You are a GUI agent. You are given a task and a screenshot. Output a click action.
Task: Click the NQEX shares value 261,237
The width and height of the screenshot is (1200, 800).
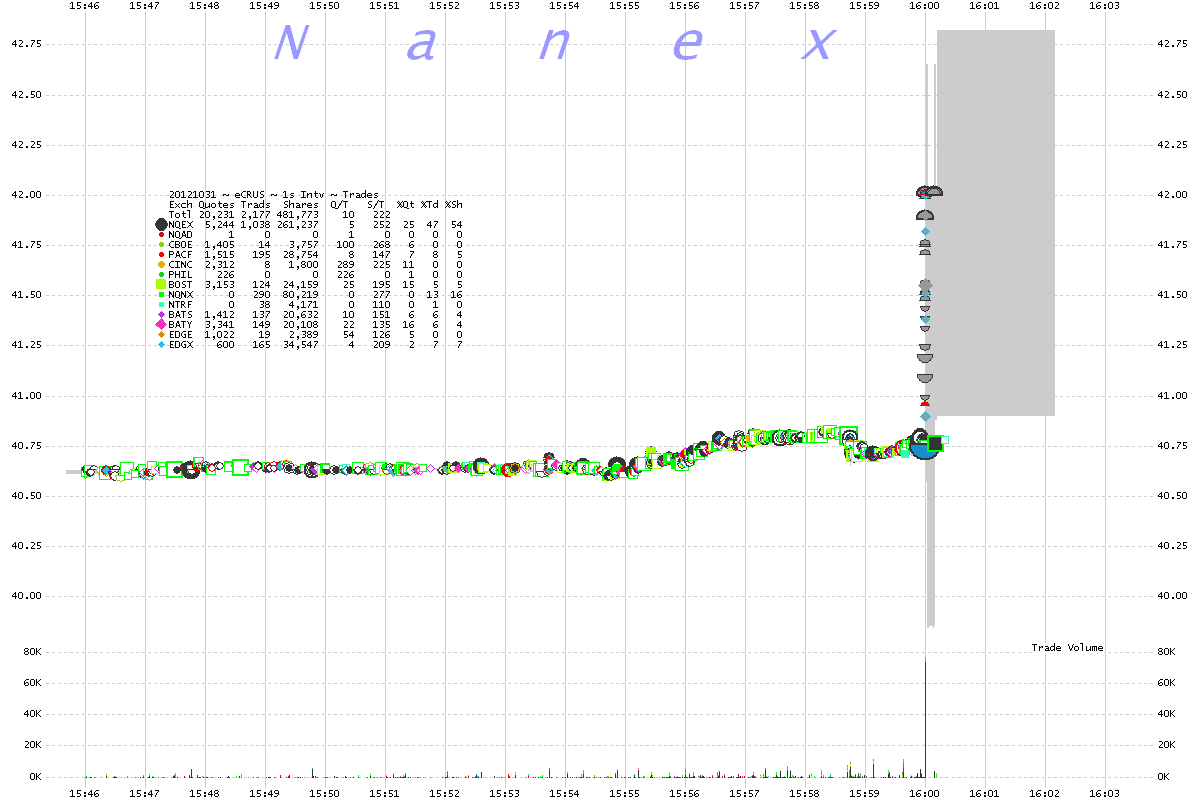(298, 224)
